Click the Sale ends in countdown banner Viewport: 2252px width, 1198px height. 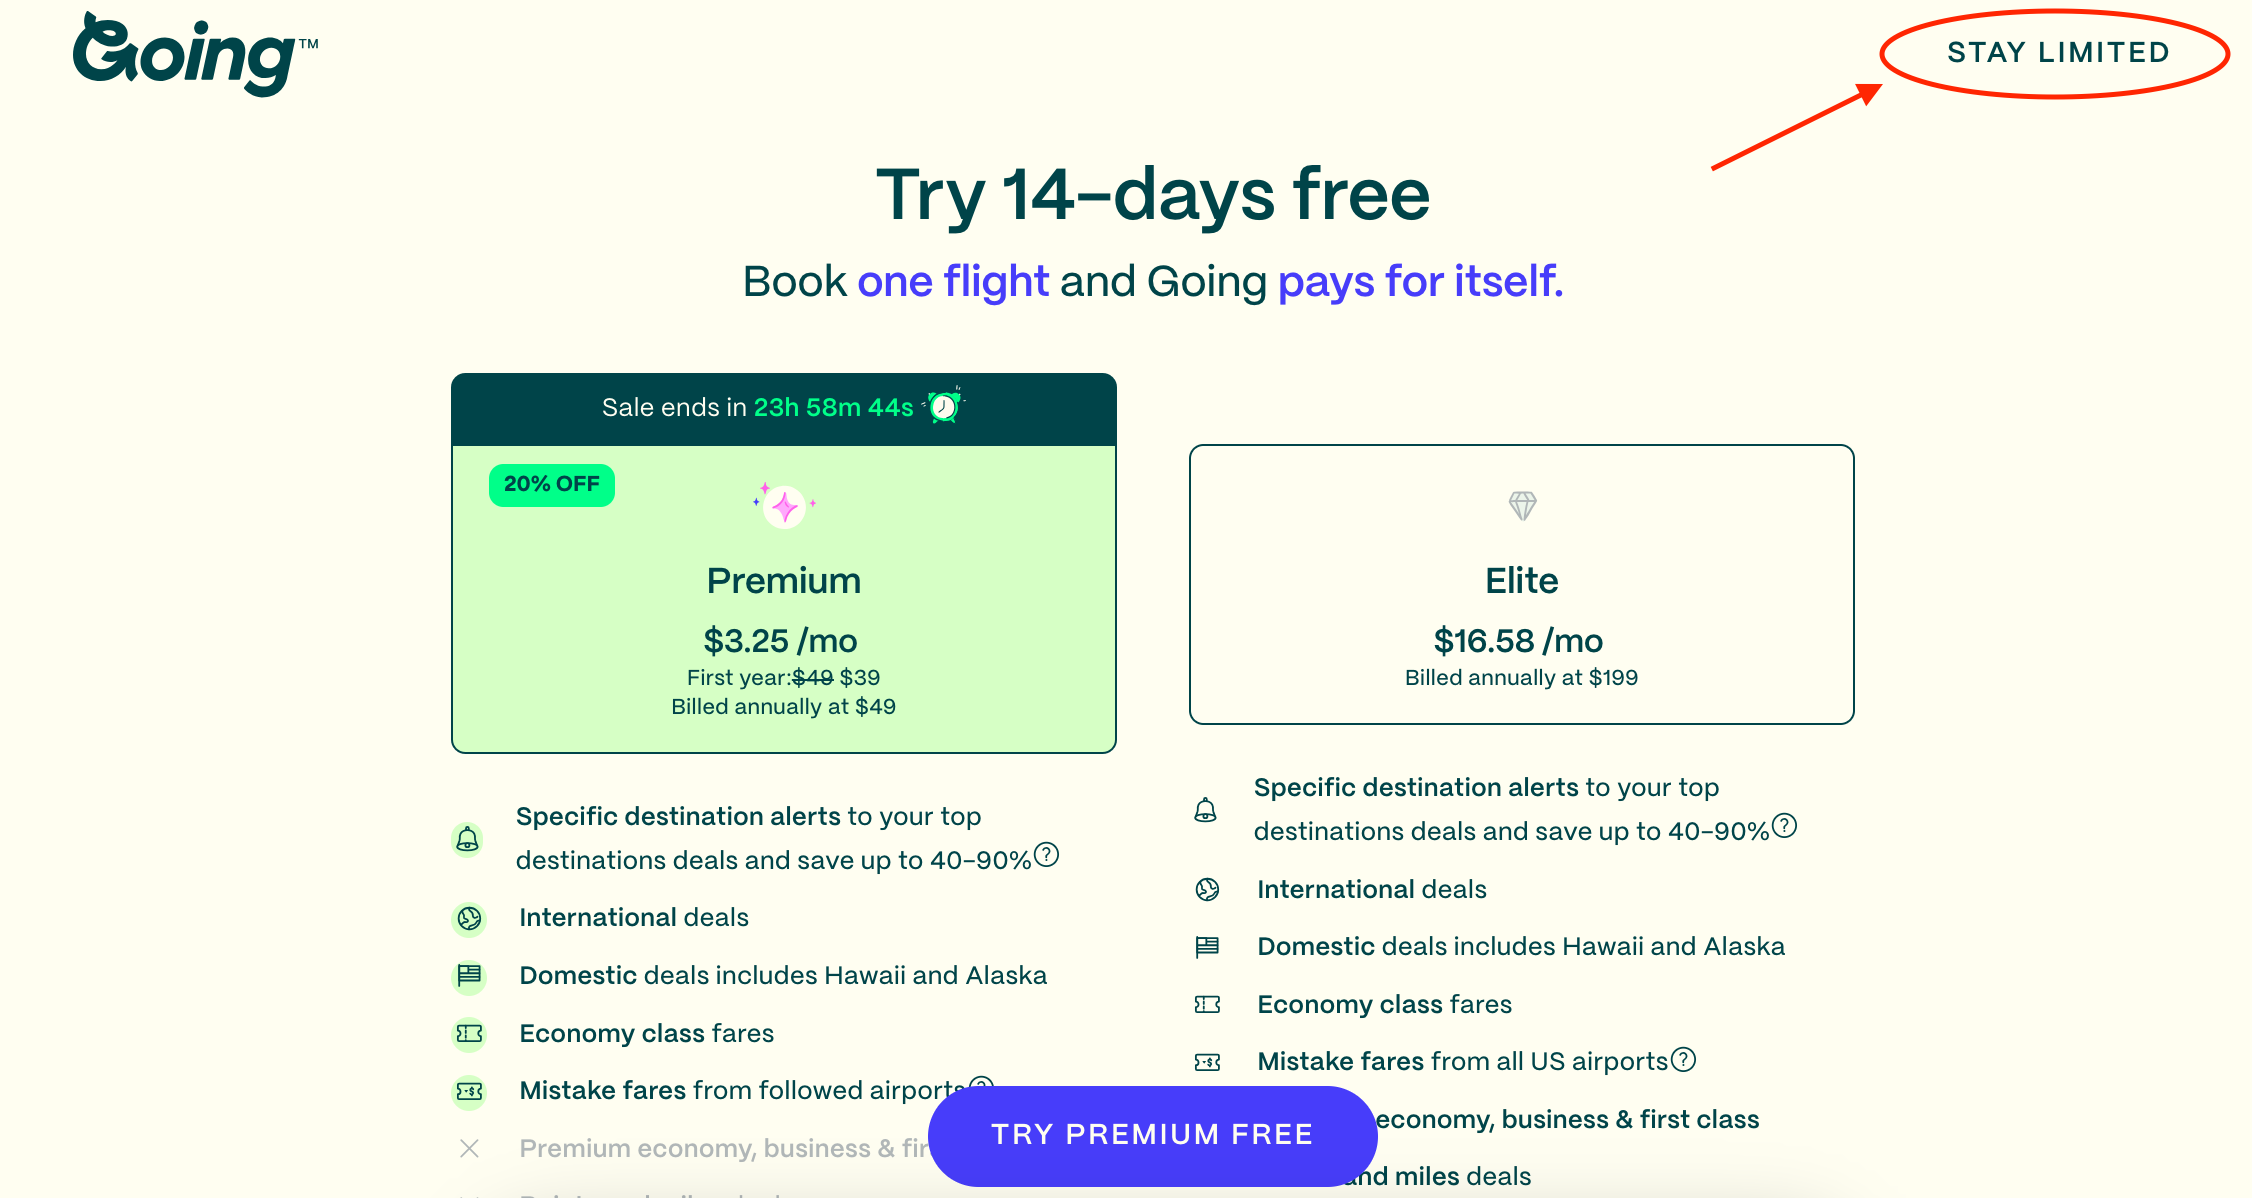pyautogui.click(x=784, y=408)
